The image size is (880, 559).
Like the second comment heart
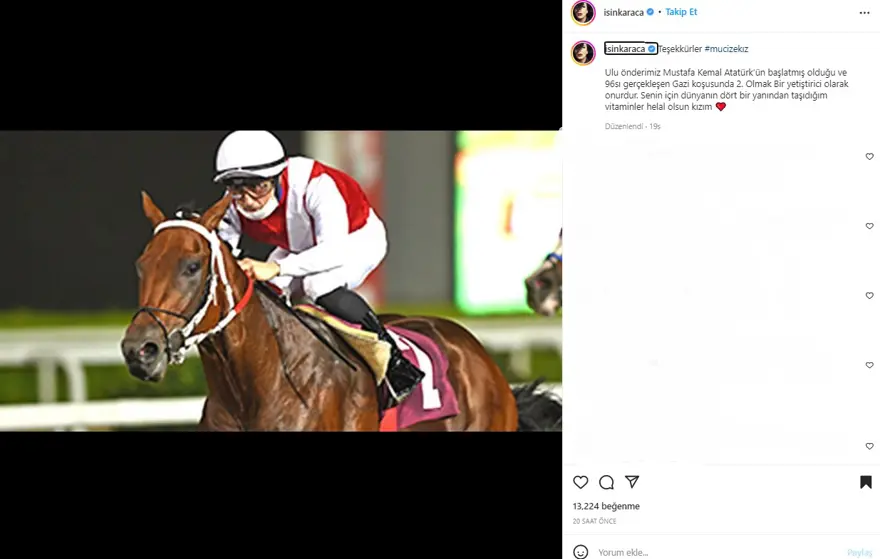[x=869, y=226]
